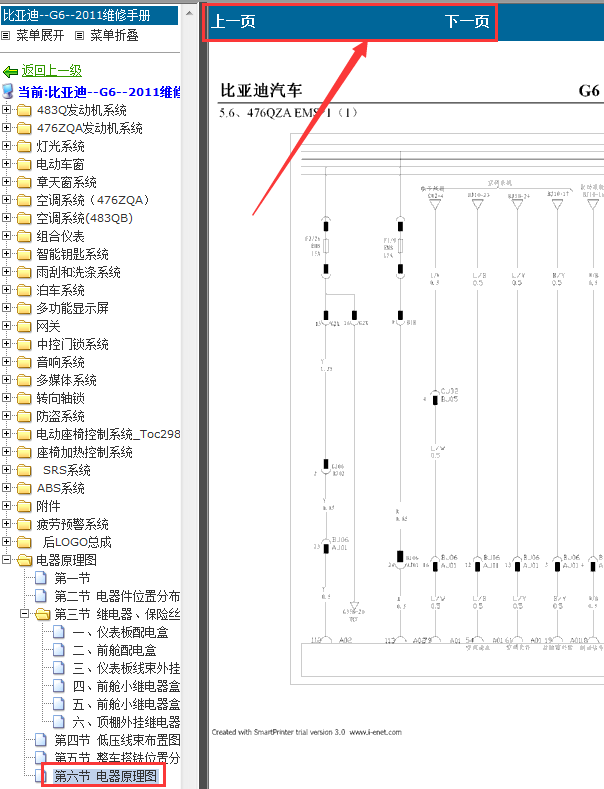
Task: Click heading 5.6、476QZA EMS
Action: click(x=288, y=113)
